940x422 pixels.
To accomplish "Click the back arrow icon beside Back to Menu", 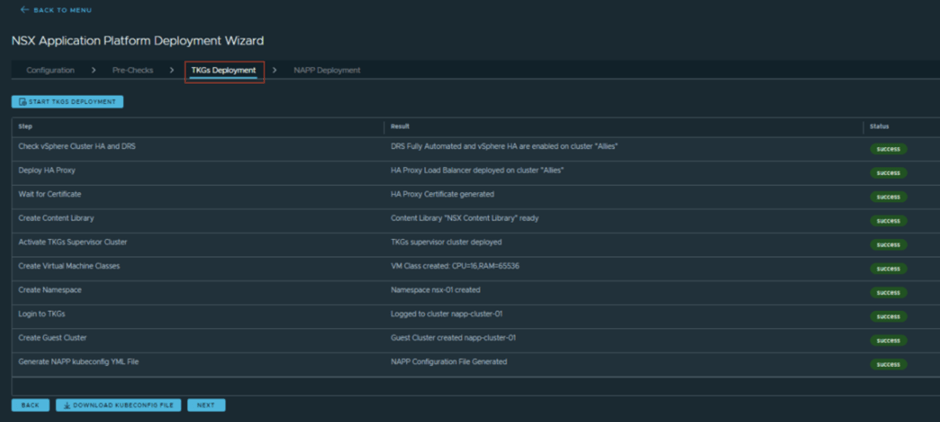I will coord(24,10).
